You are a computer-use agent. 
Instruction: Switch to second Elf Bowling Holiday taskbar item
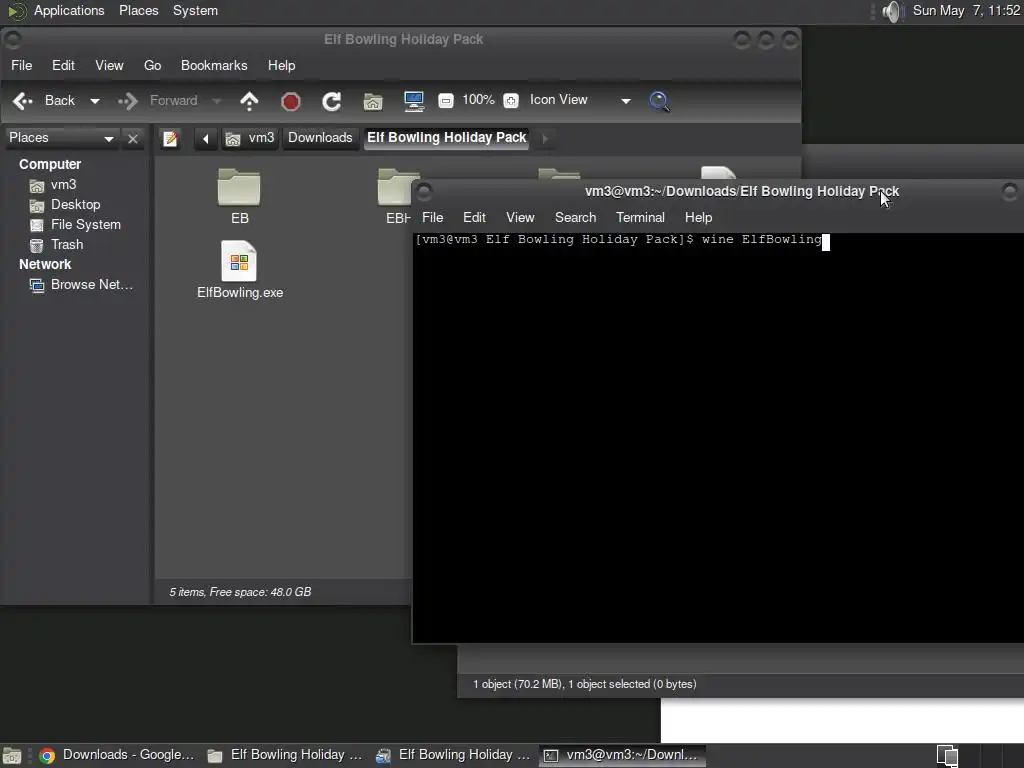click(453, 755)
